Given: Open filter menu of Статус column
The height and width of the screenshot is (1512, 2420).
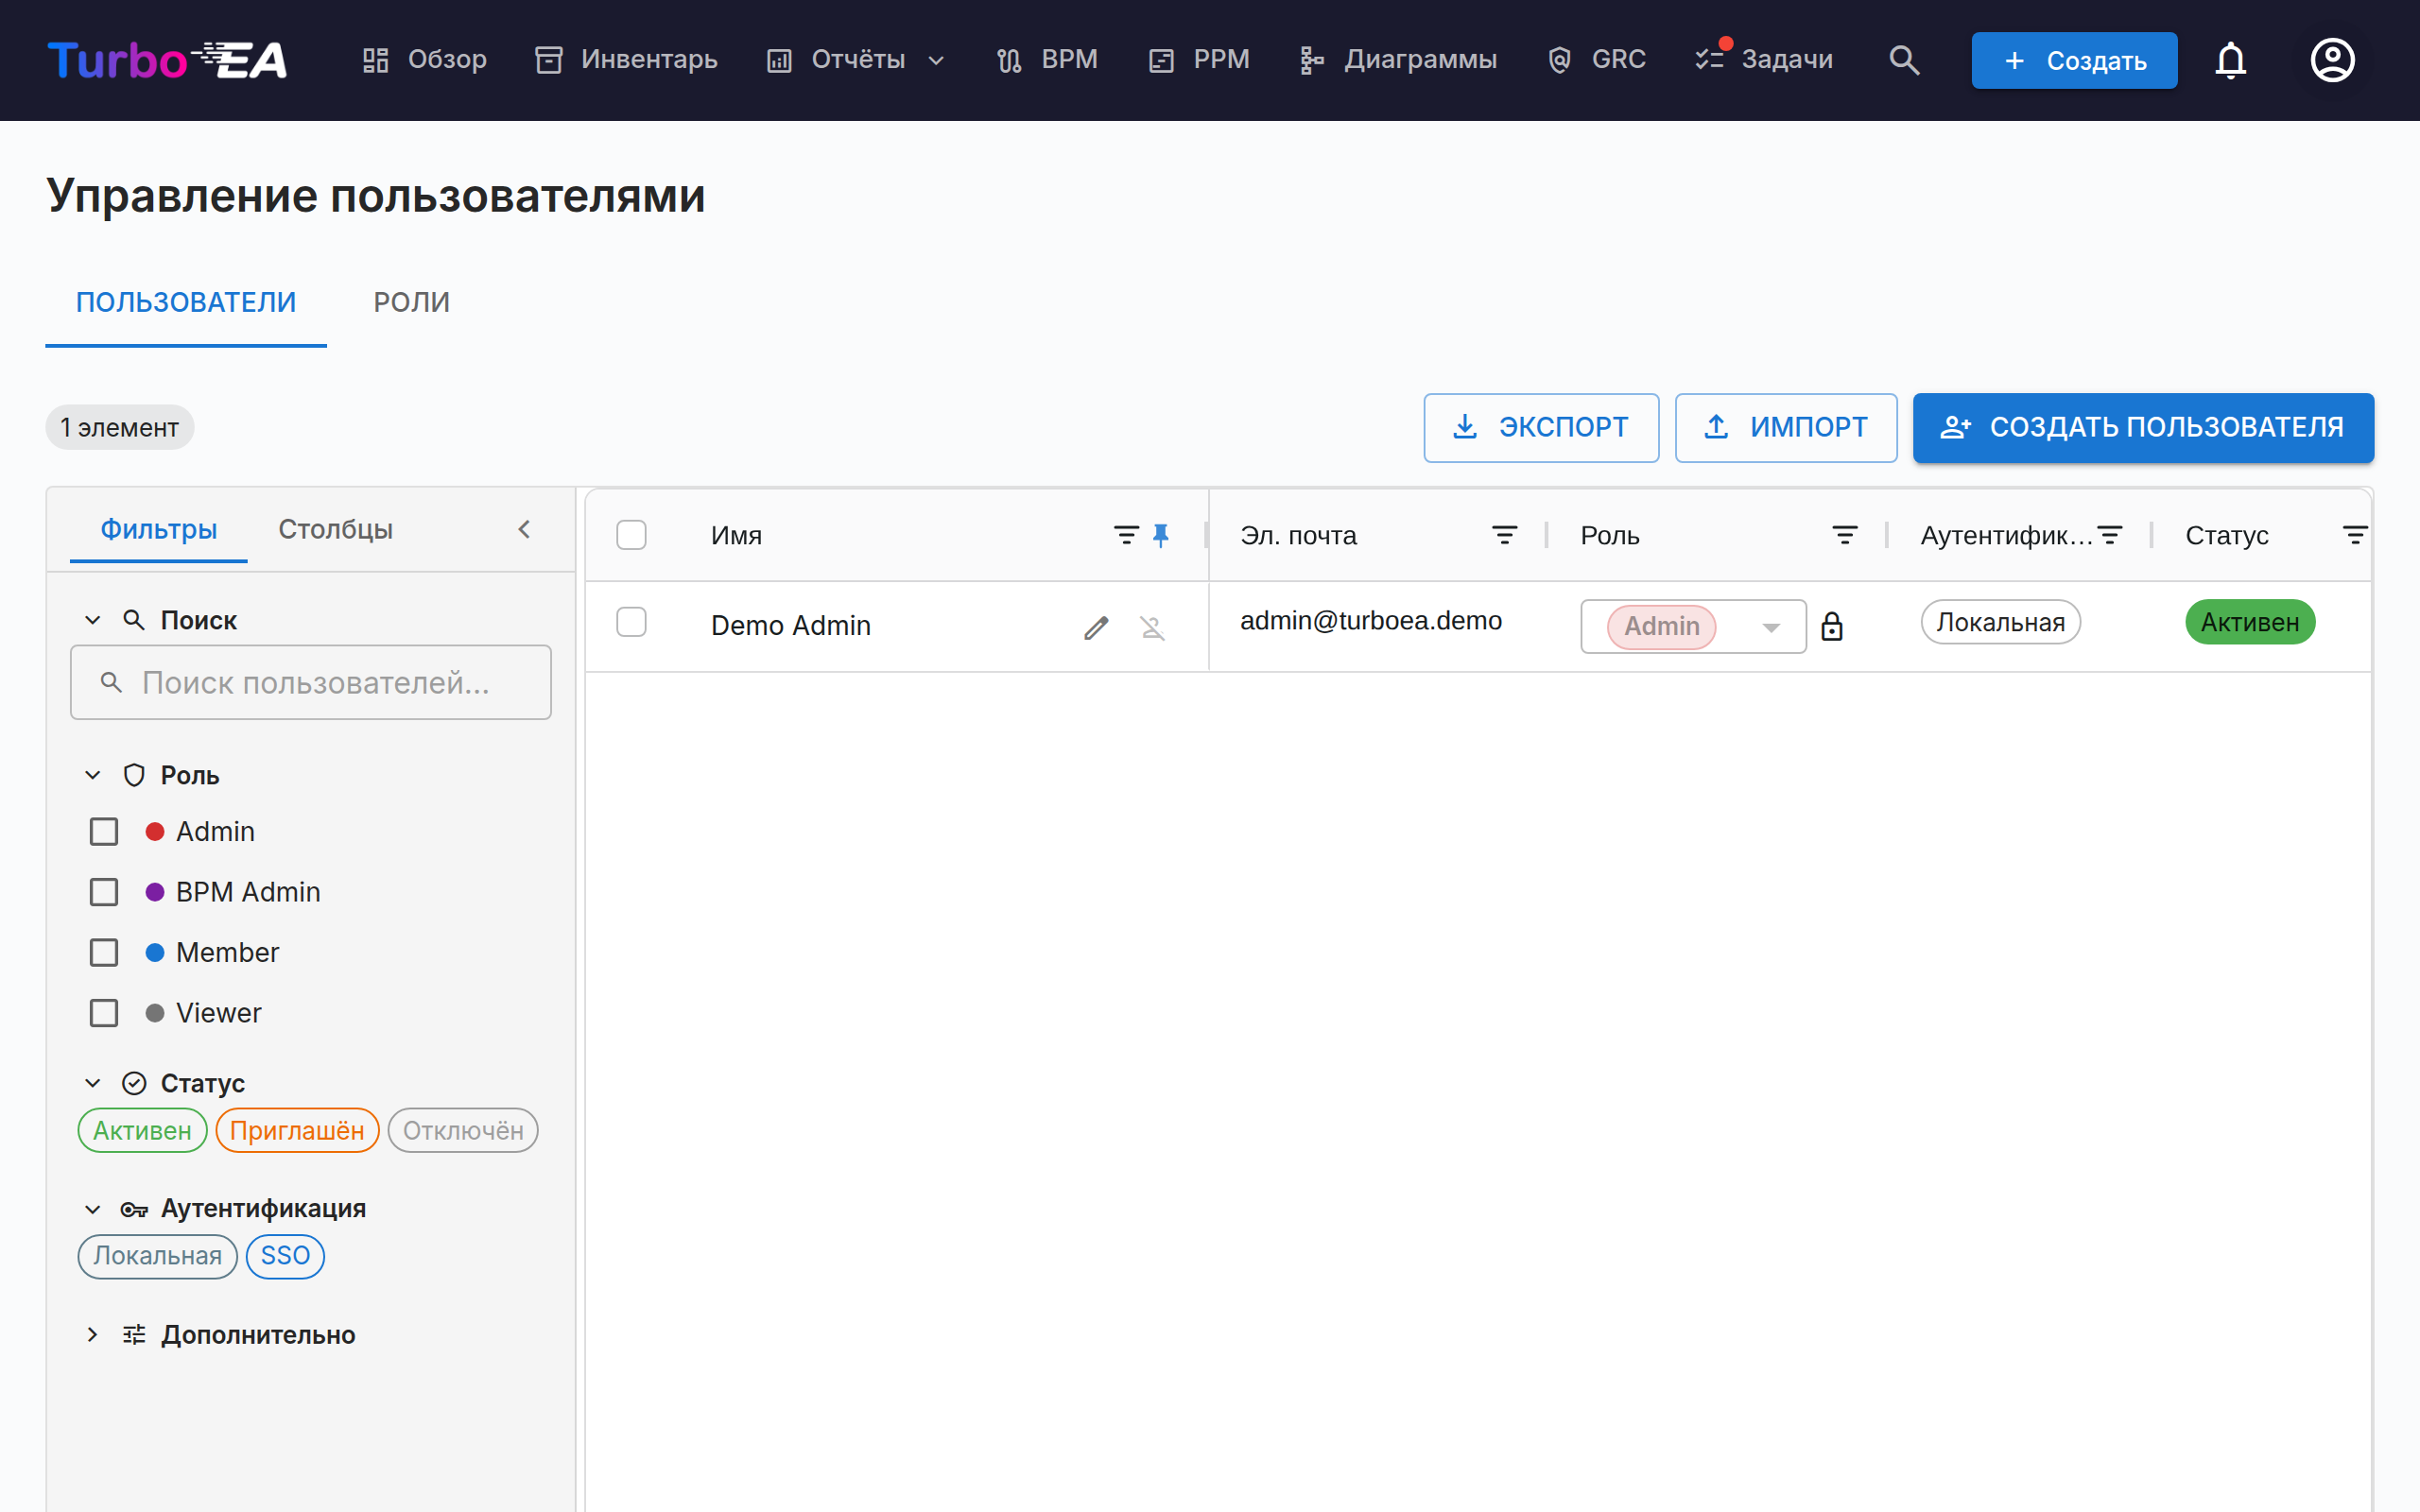Looking at the screenshot, I should (x=2355, y=535).
